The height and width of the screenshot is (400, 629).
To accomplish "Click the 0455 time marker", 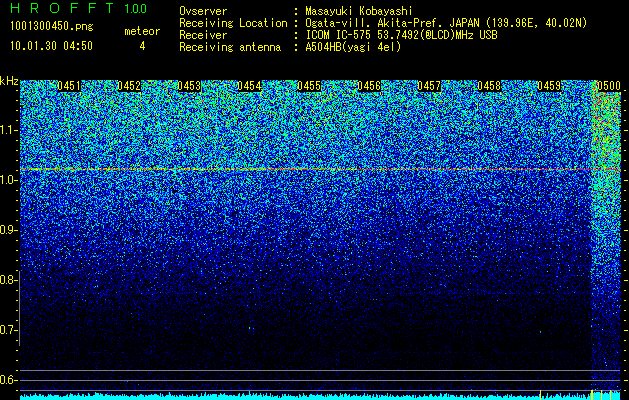I will (x=309, y=86).
